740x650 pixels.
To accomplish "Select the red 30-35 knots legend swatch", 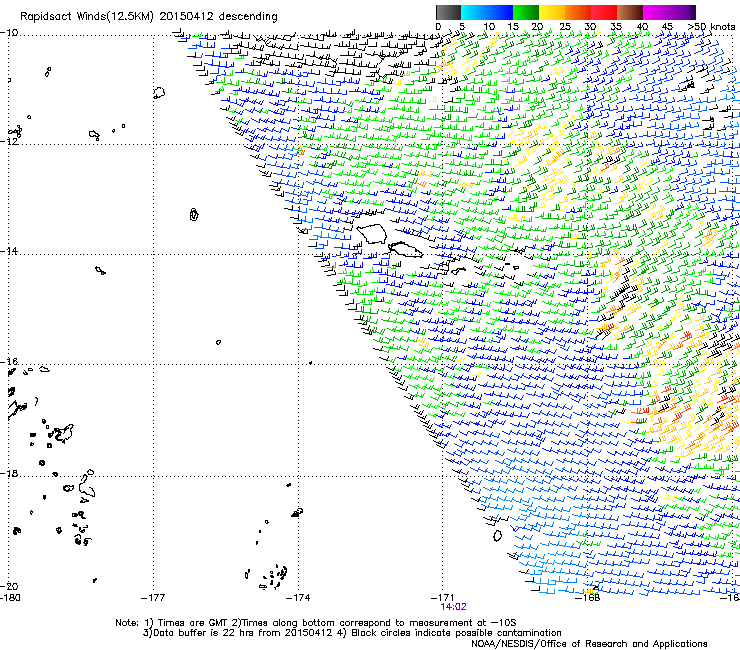I will (604, 12).
